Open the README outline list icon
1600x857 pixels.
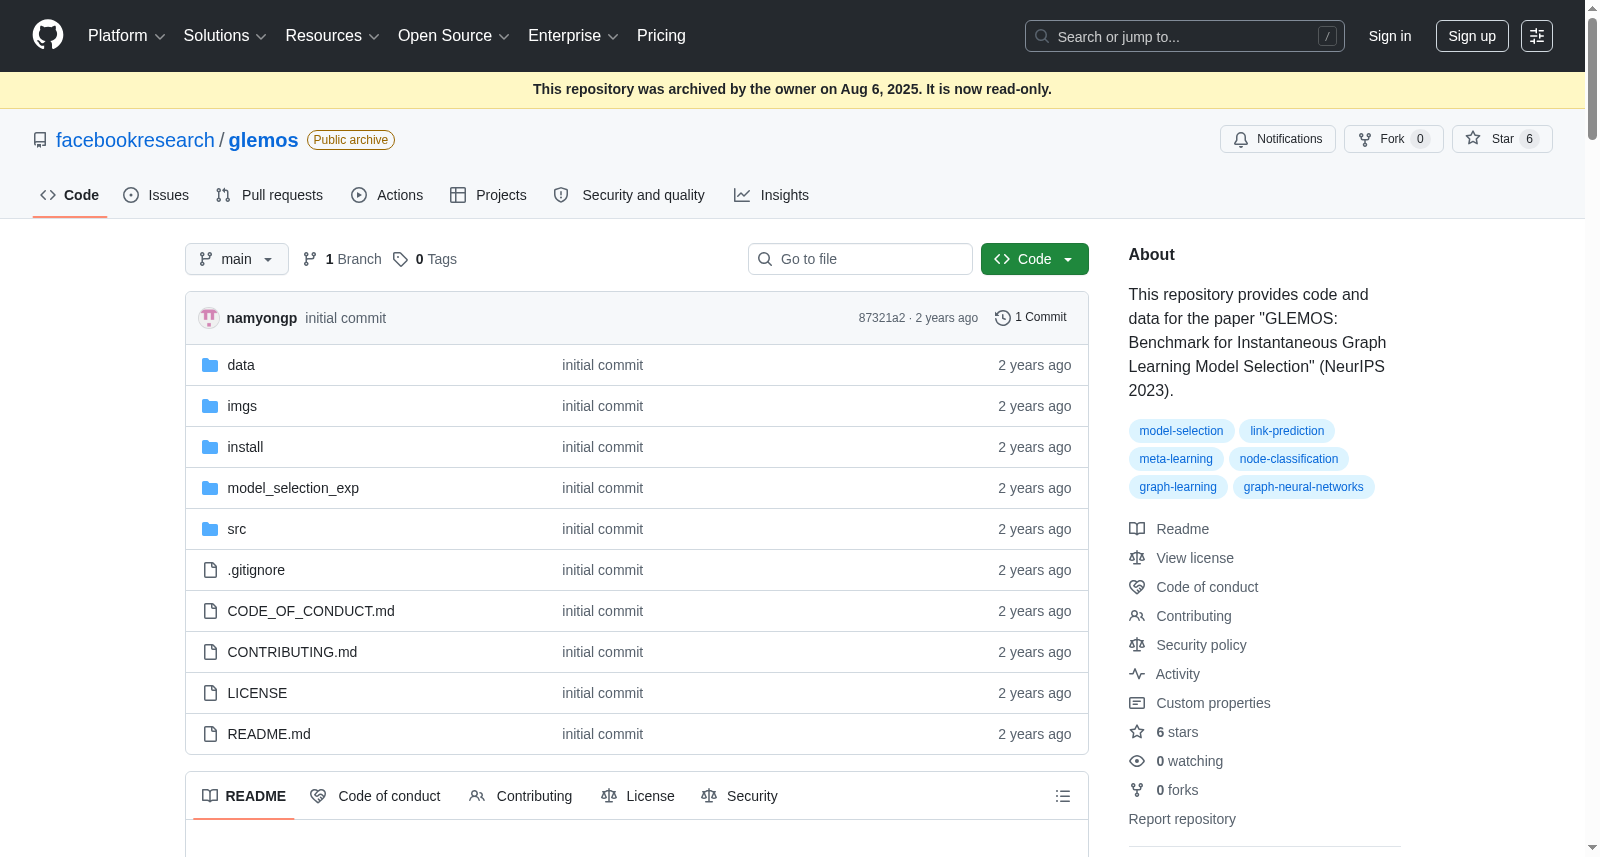click(1063, 796)
